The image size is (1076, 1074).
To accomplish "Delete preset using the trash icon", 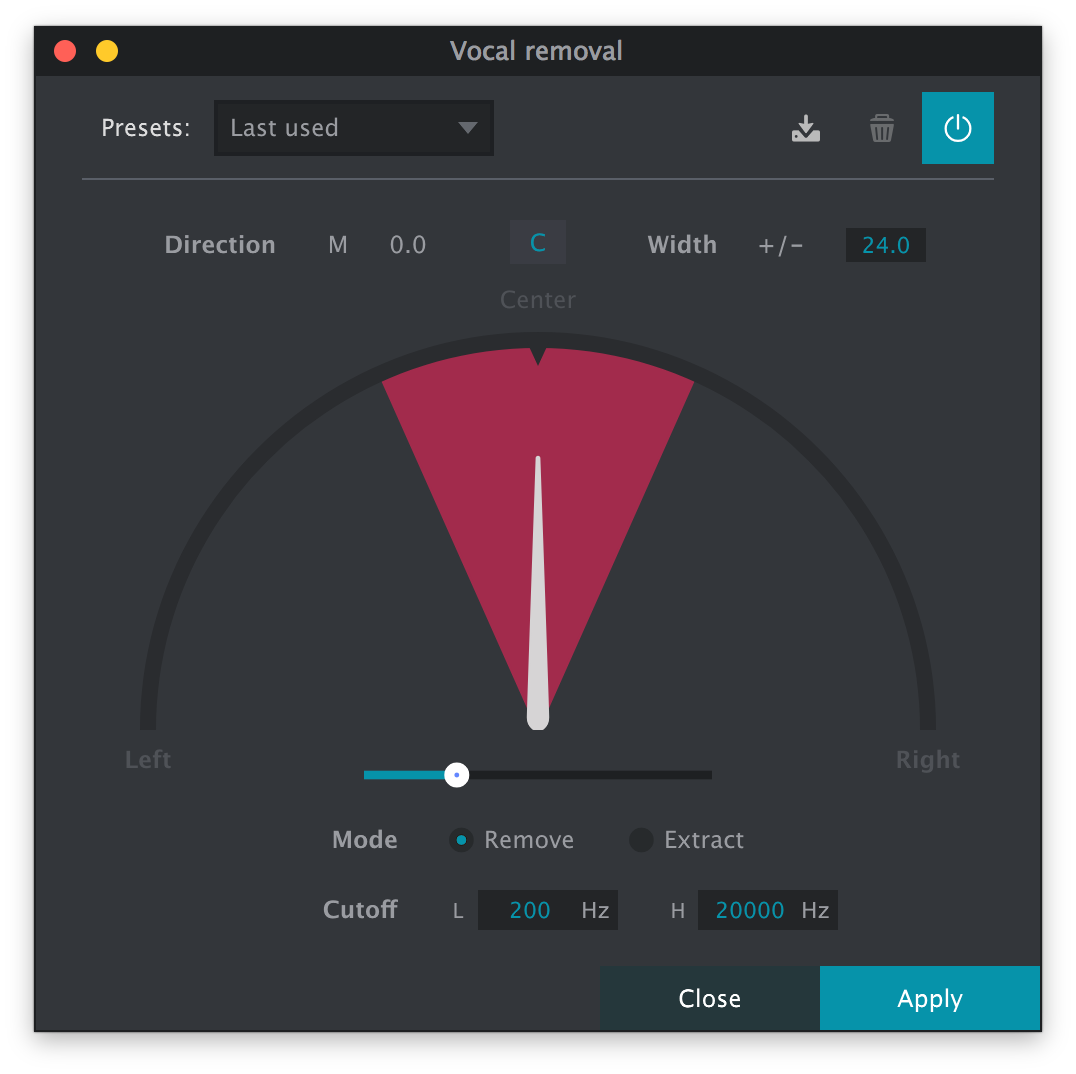I will tap(881, 128).
